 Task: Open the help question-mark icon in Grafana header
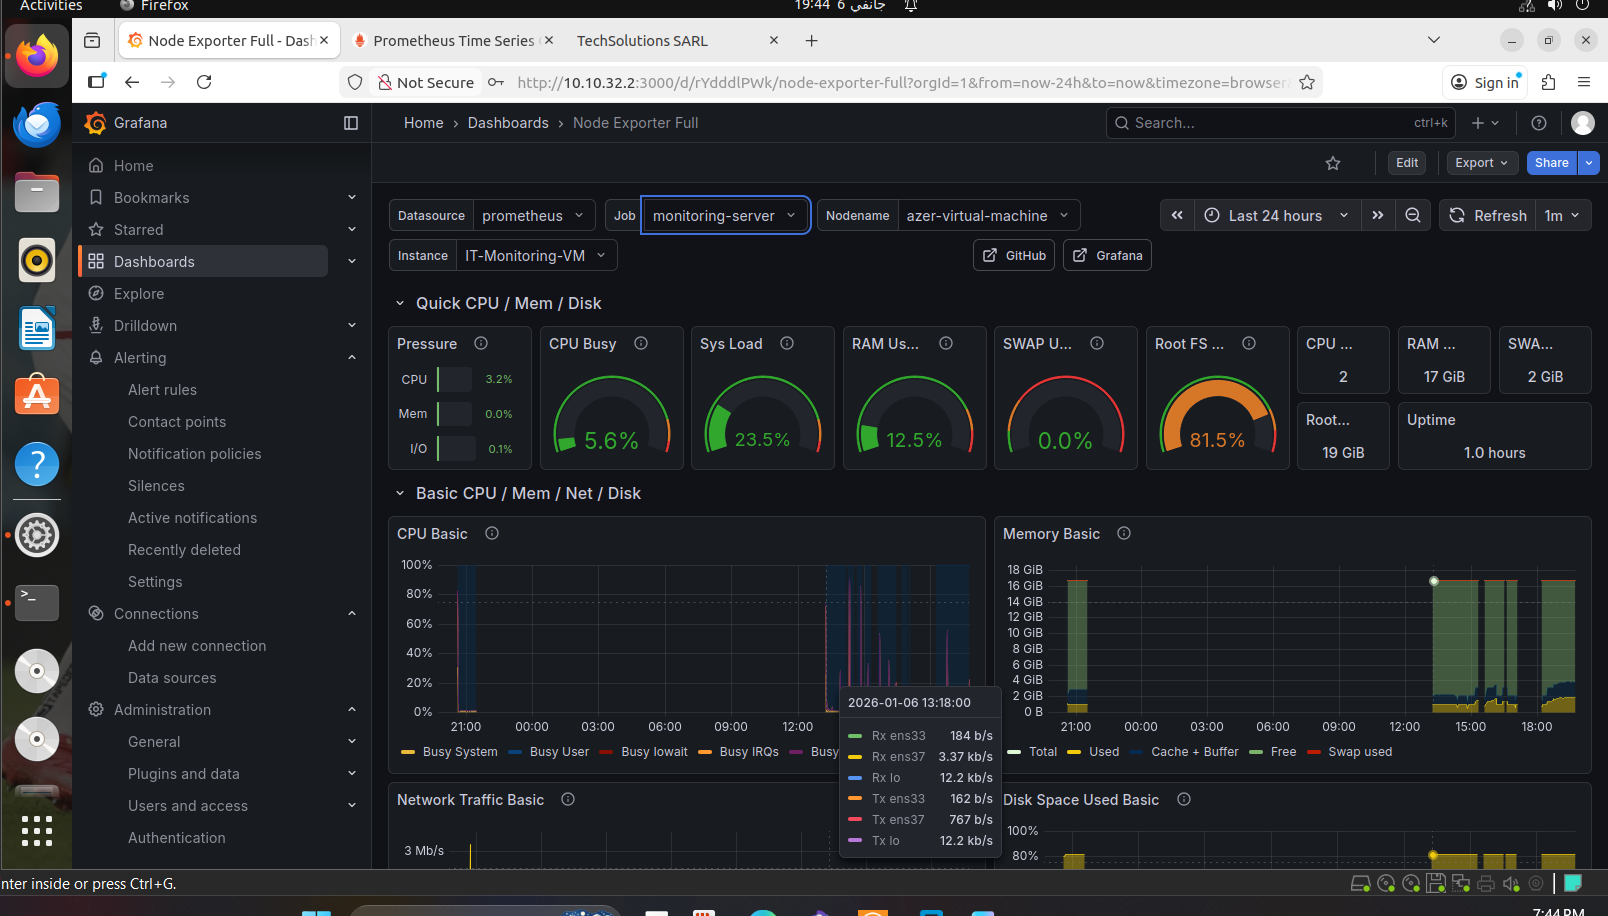click(x=1539, y=123)
